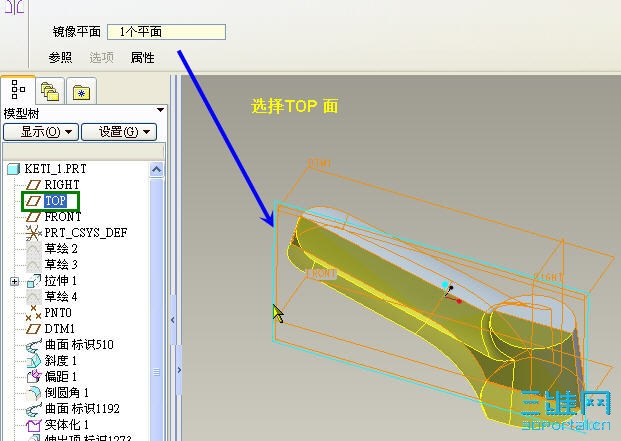Click the PNT0 datum point icon

(x=33, y=313)
